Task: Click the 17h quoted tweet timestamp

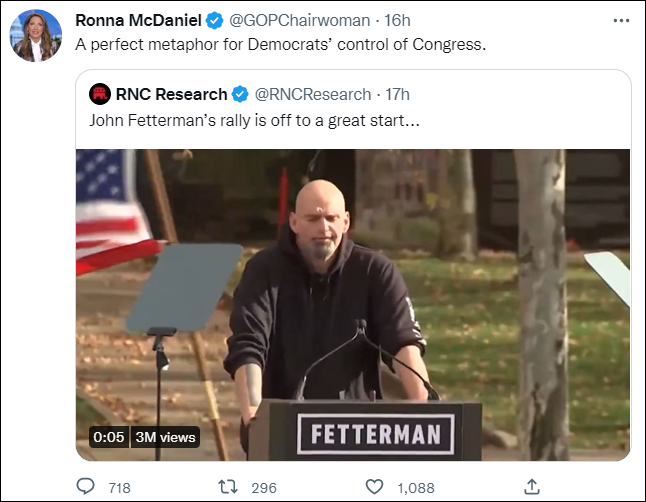Action: point(396,95)
